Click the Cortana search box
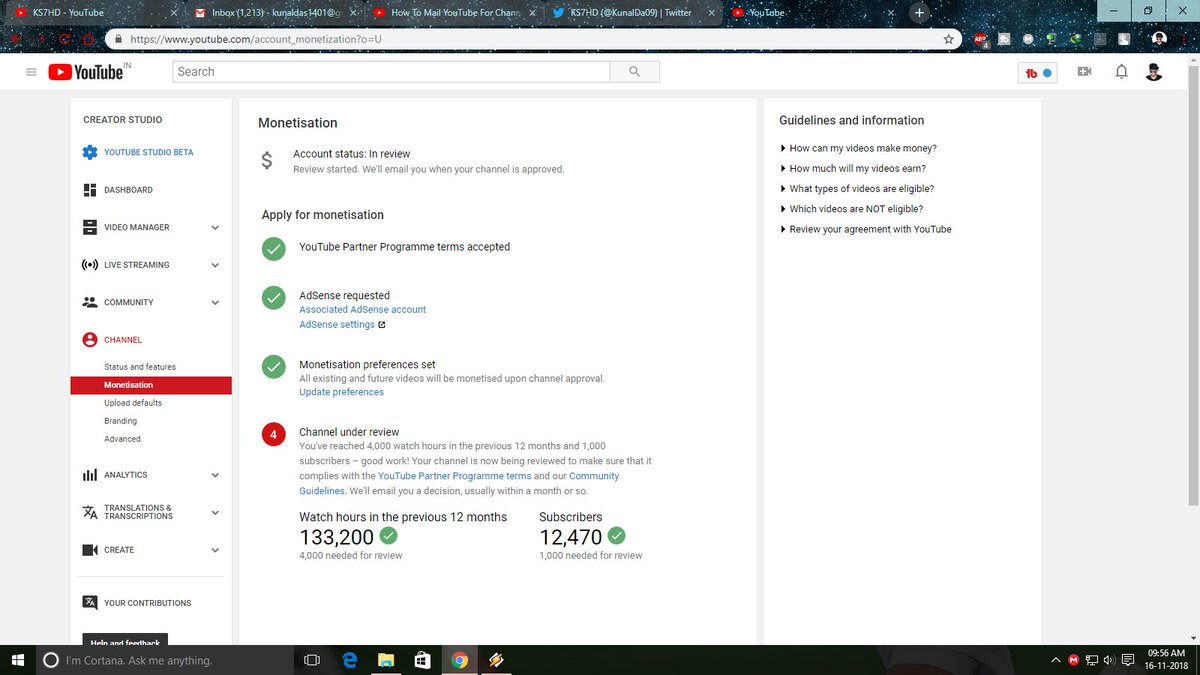This screenshot has height=675, width=1200. (164, 660)
